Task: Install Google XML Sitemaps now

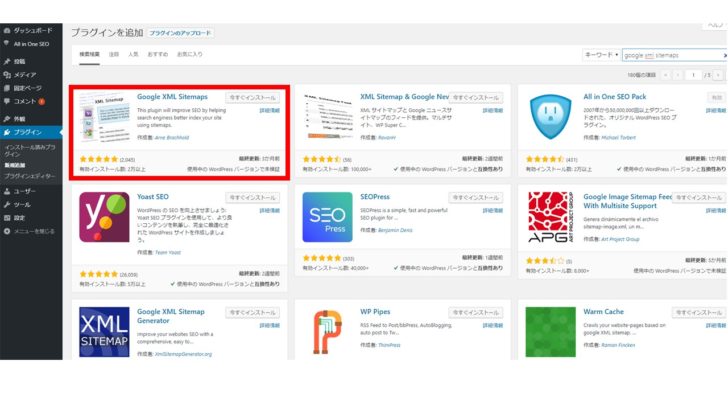Action: [253, 98]
